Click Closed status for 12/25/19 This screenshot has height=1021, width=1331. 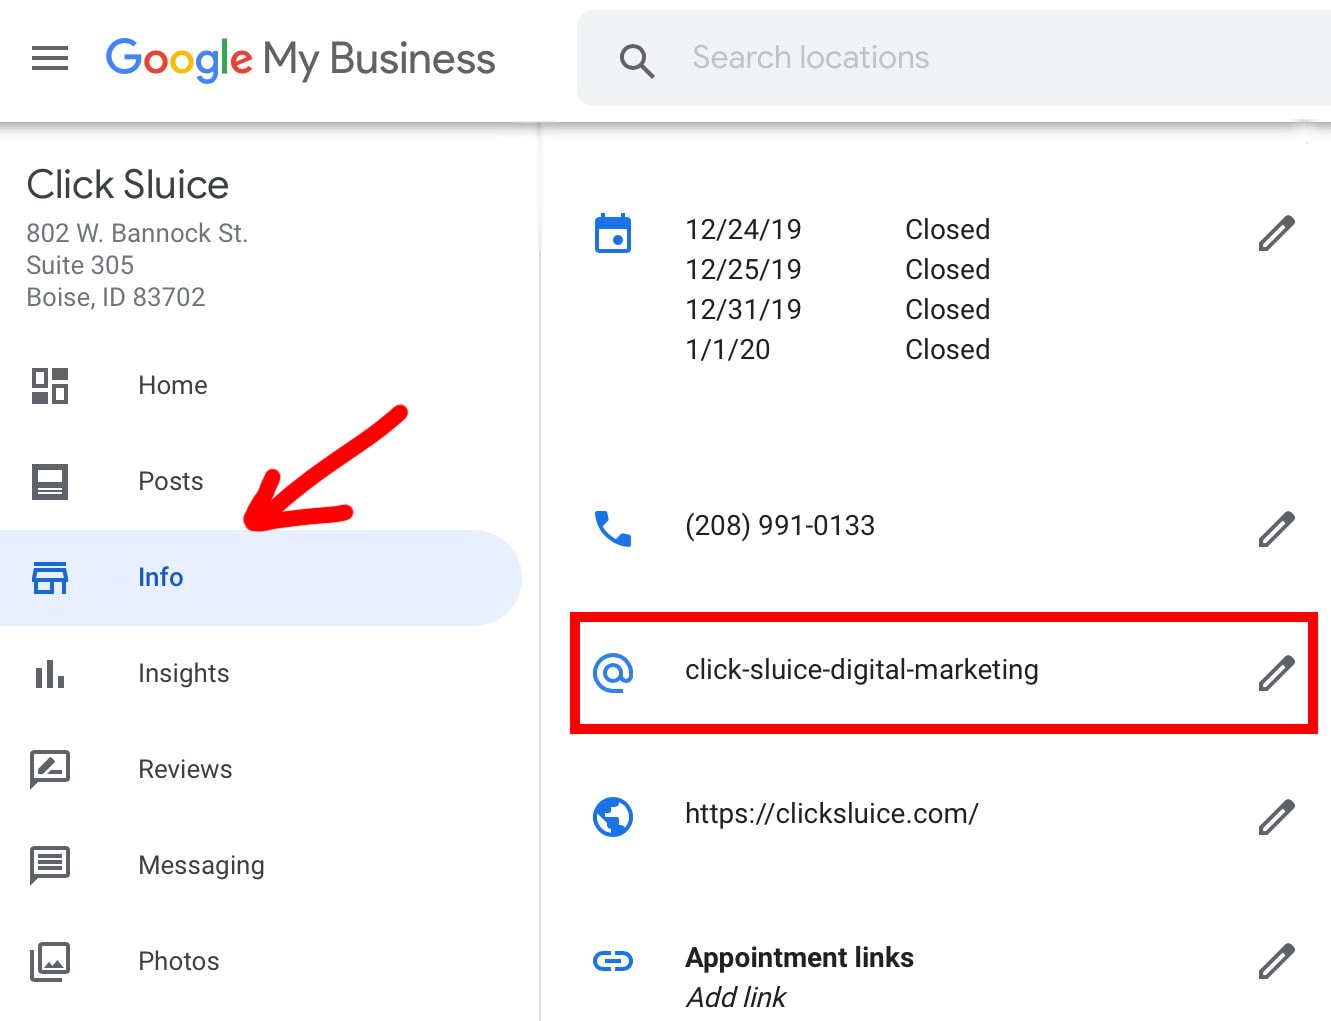click(x=947, y=270)
